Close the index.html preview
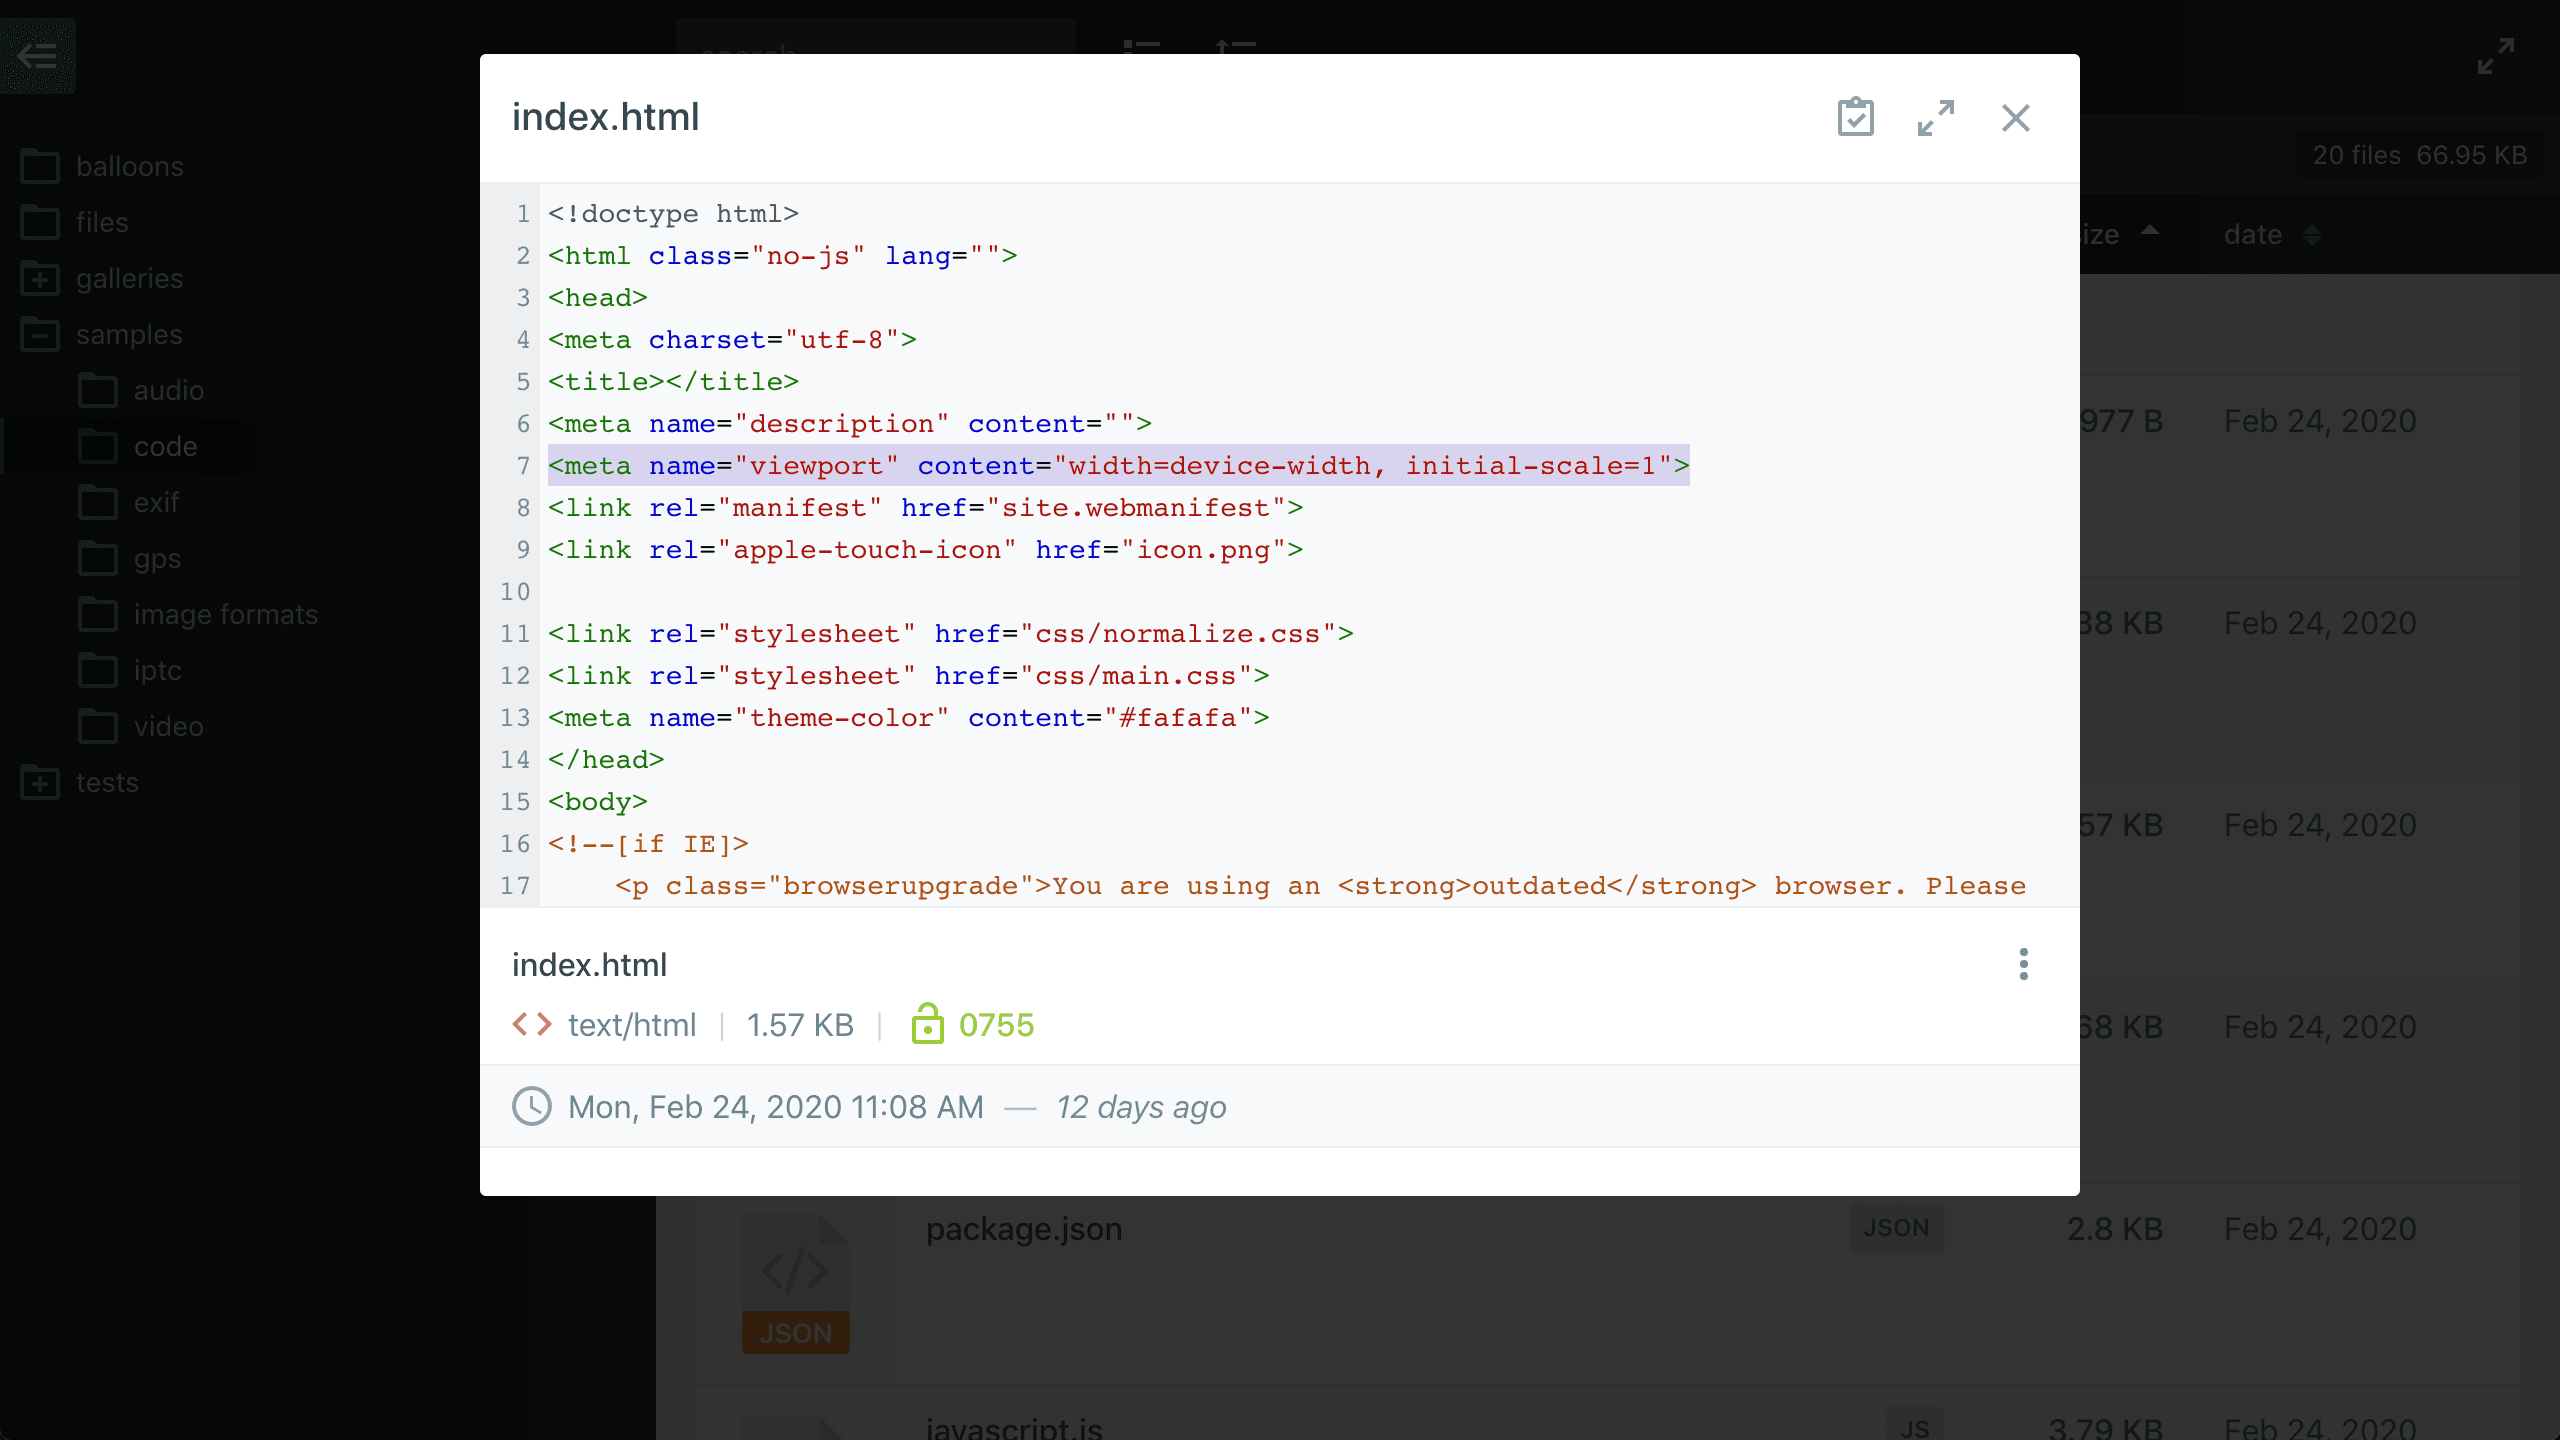The width and height of the screenshot is (2560, 1440). click(x=2016, y=117)
